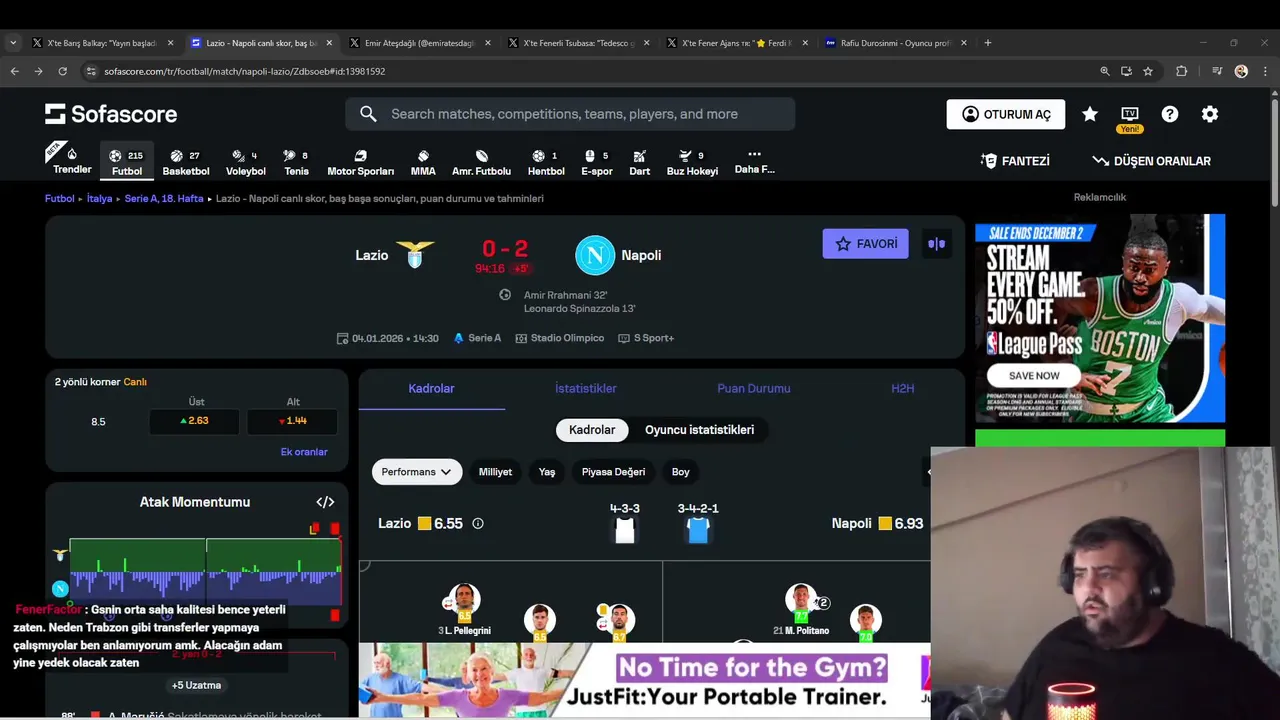Select Voleybol sport category

click(x=246, y=161)
